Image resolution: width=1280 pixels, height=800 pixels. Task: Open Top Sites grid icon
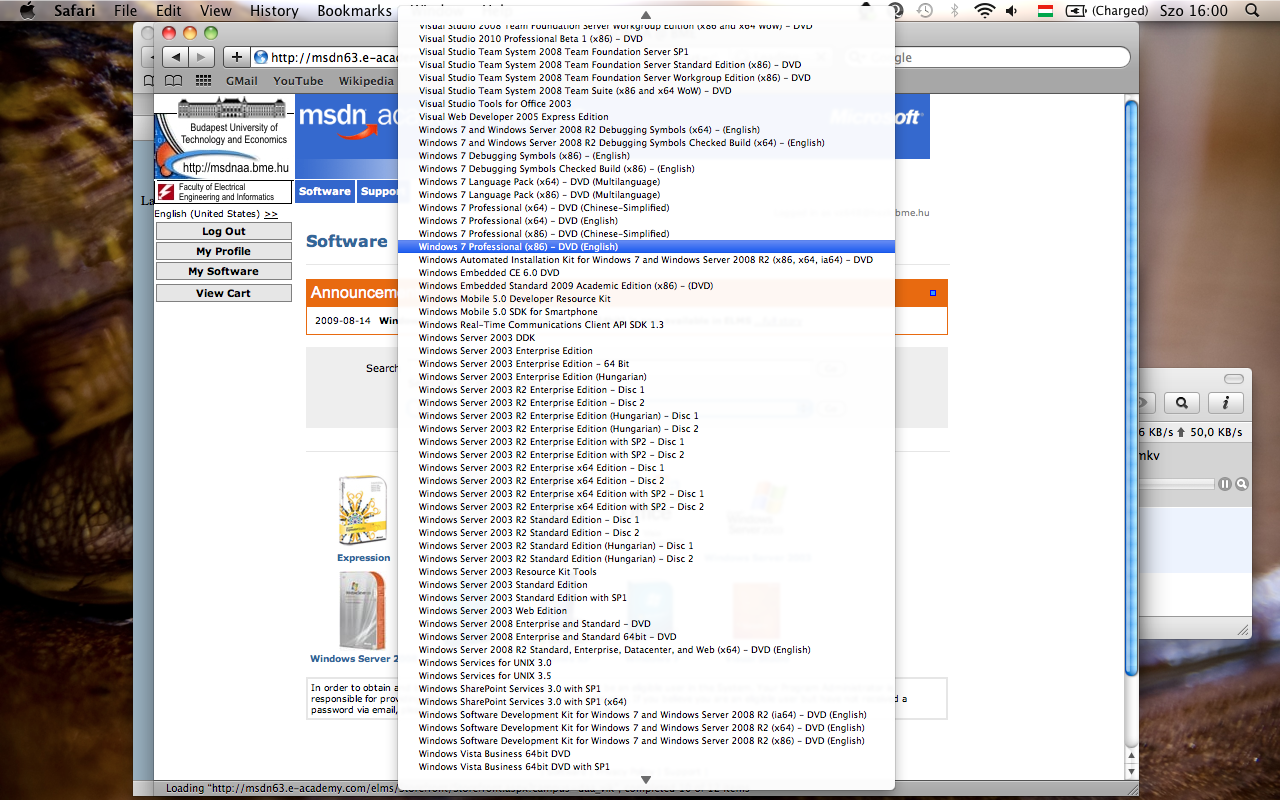point(204,81)
